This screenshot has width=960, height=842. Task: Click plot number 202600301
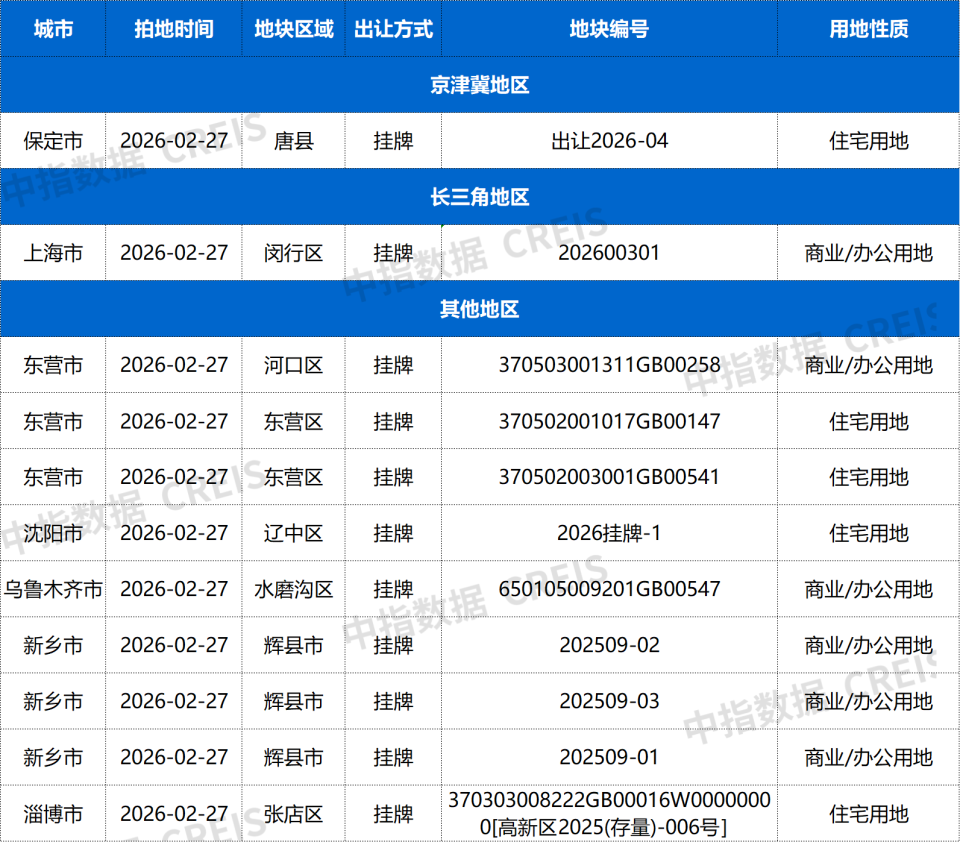(610, 253)
